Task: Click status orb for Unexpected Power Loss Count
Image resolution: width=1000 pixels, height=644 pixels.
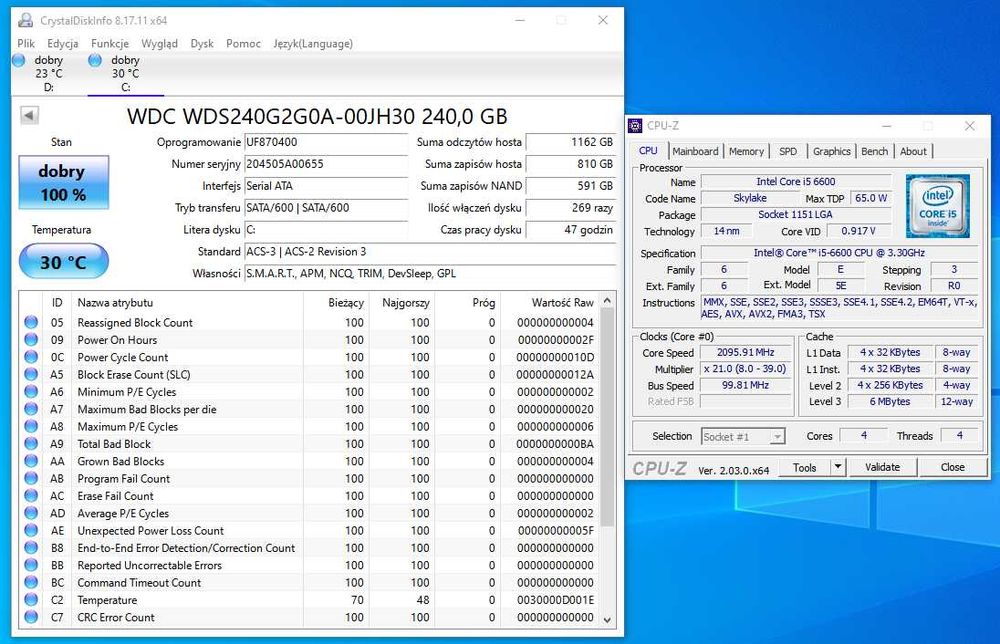Action: click(x=31, y=530)
